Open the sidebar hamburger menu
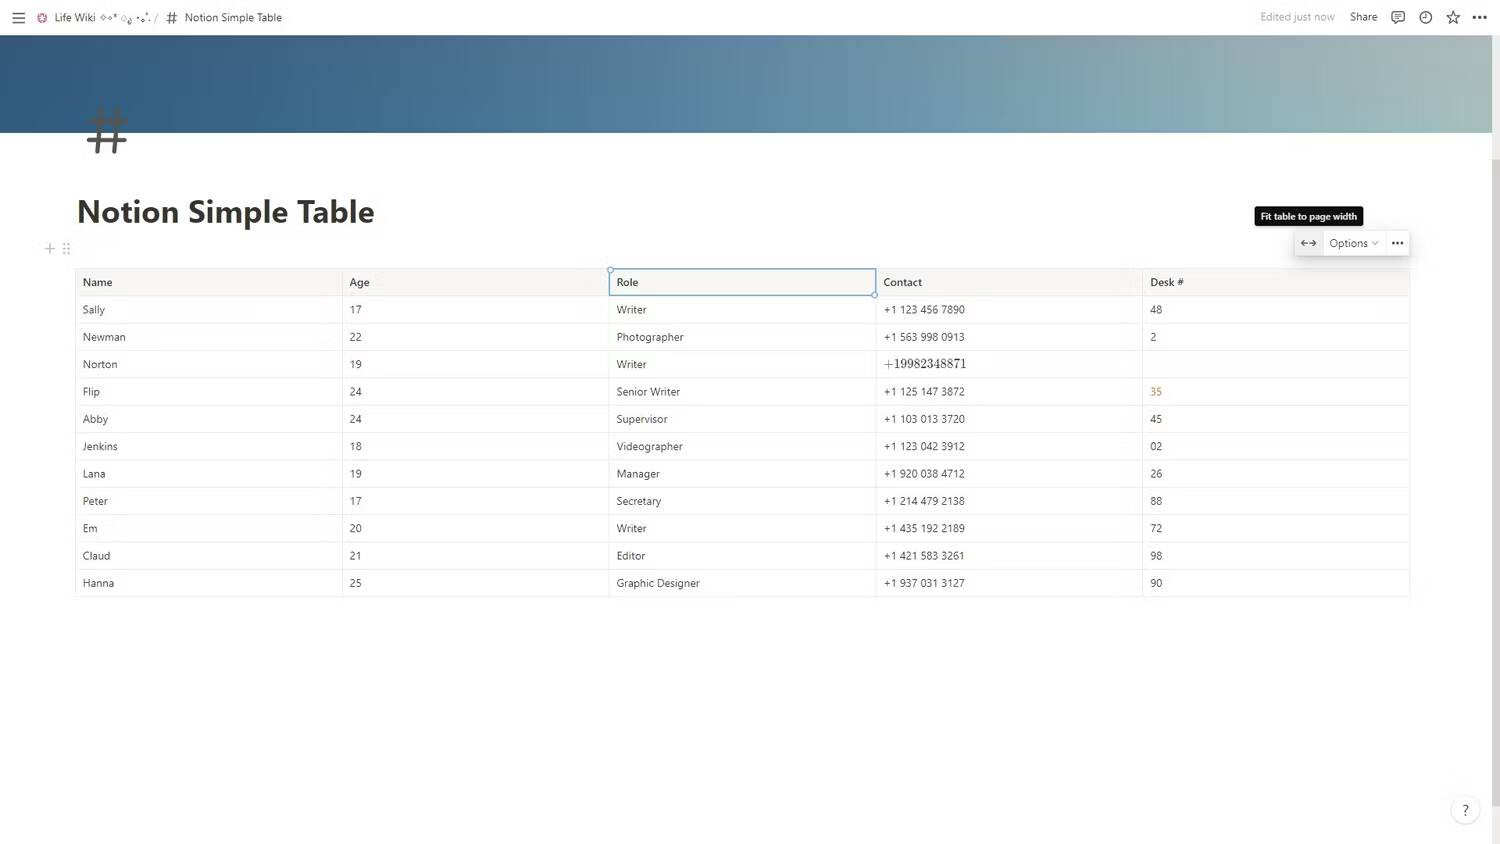 [18, 18]
